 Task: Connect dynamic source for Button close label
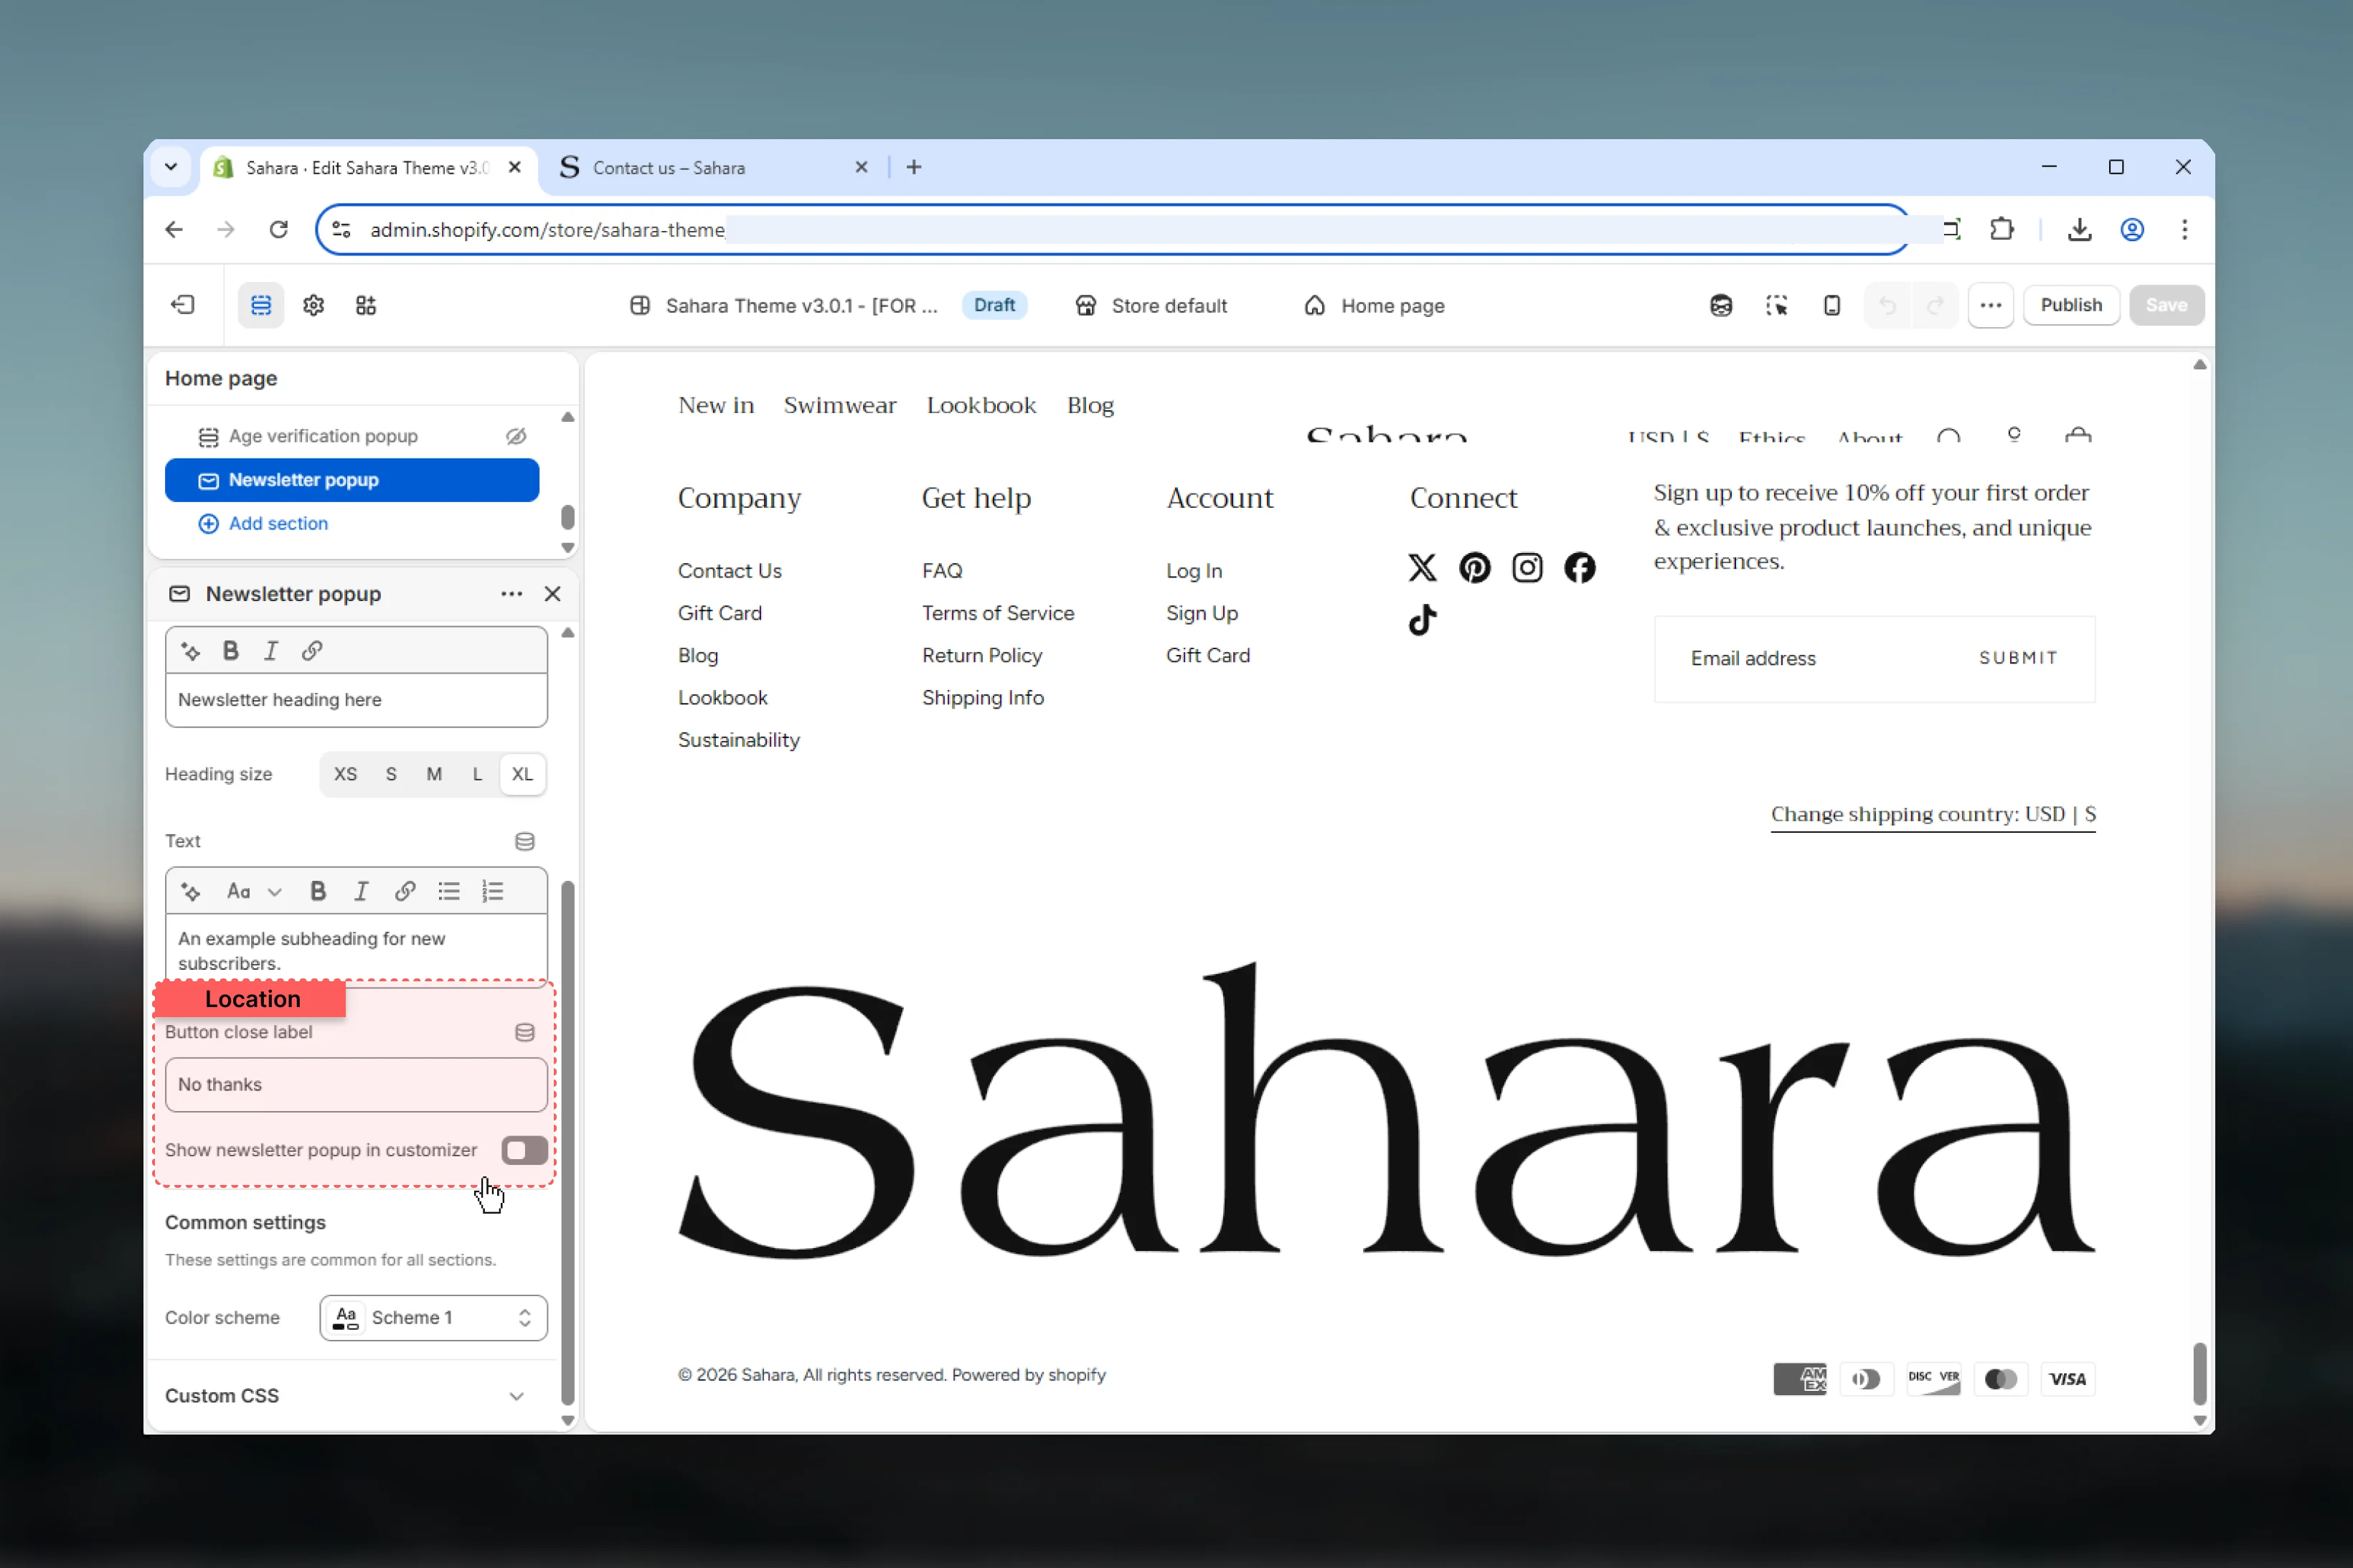(524, 1032)
